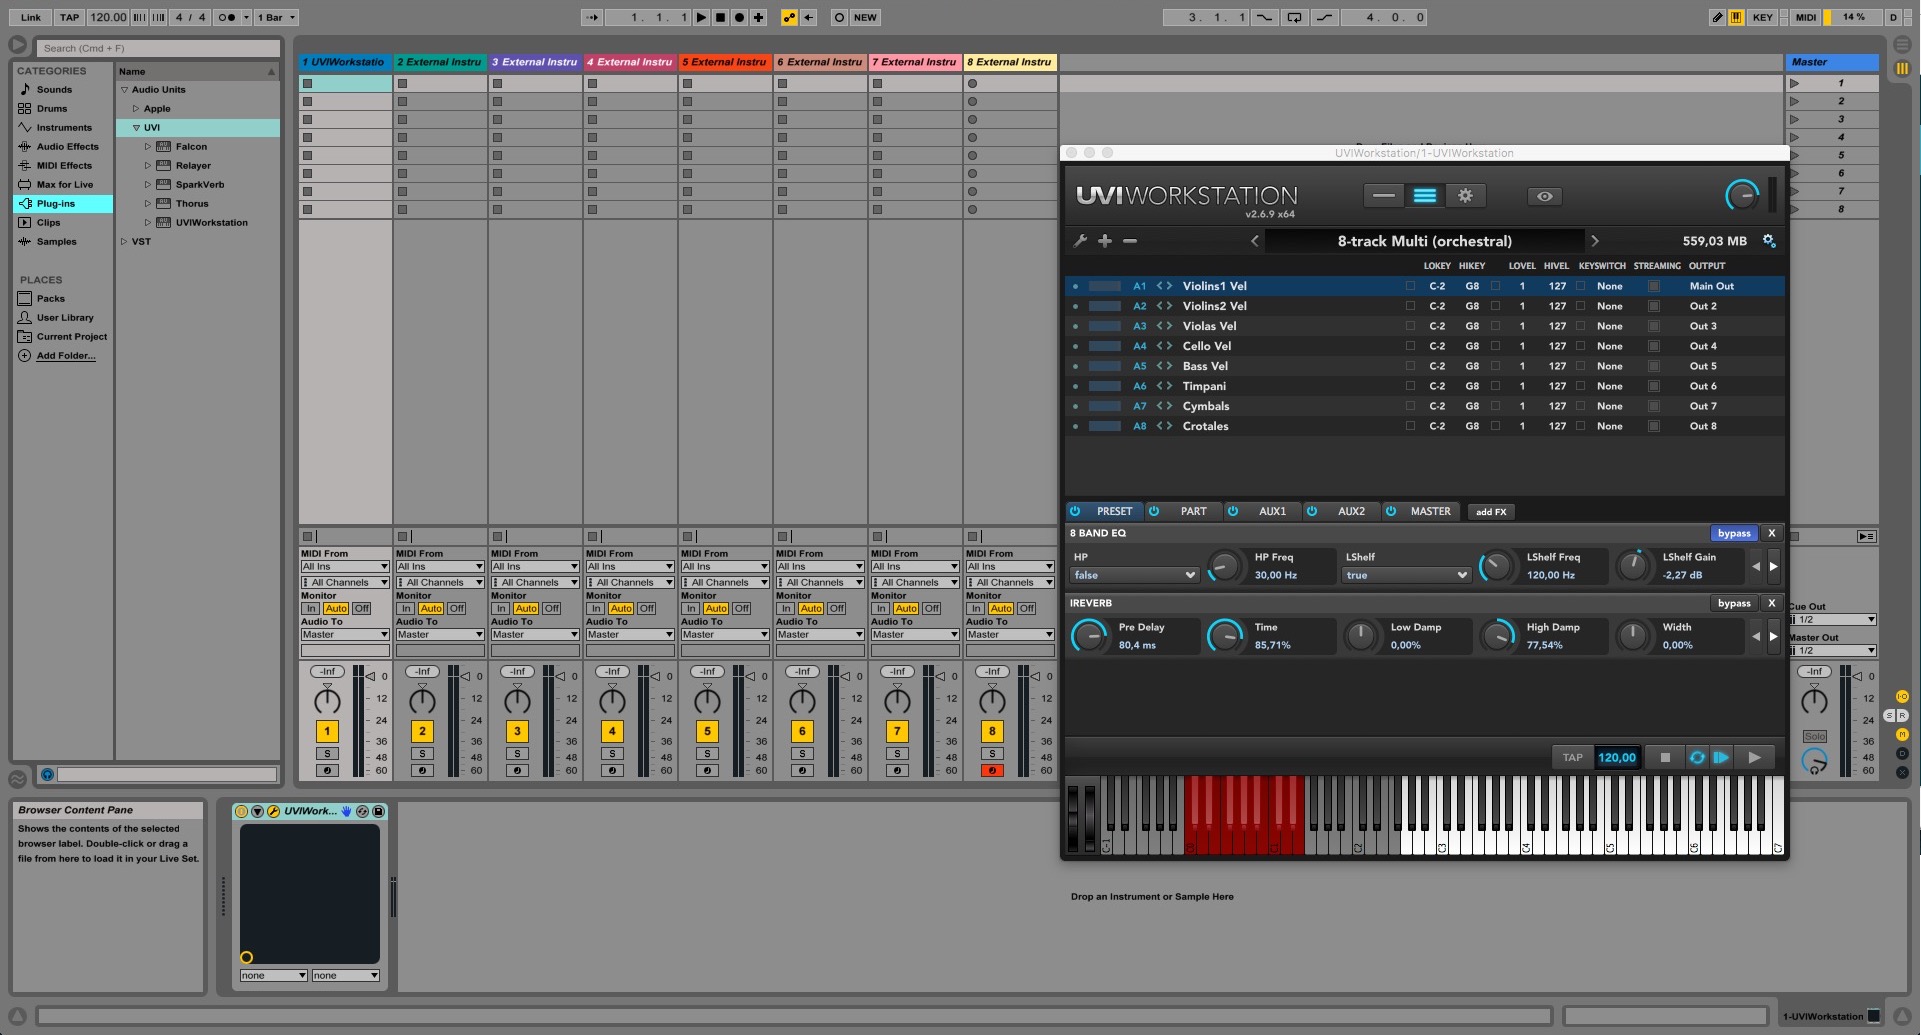This screenshot has height=1035, width=1921.
Task: Switch UVI Workstation to multi list view
Action: (x=1425, y=196)
